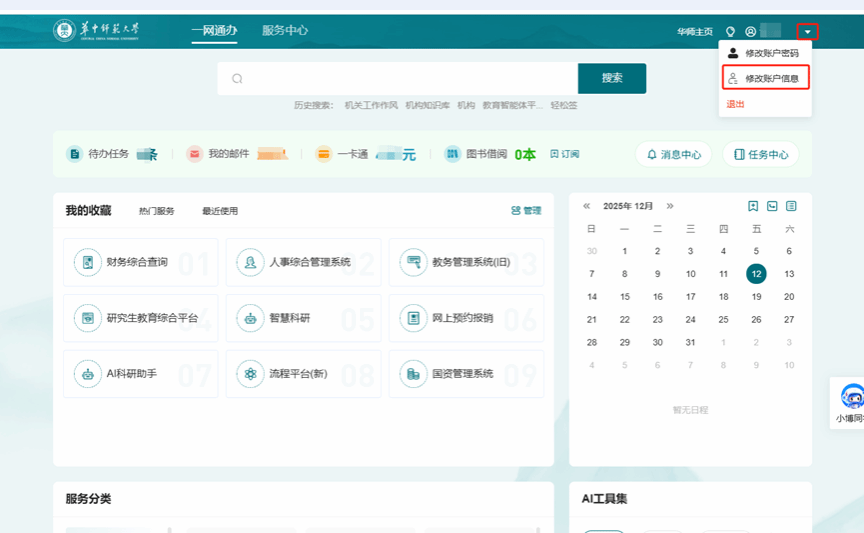Click the 待办任务 document icon

[75, 154]
